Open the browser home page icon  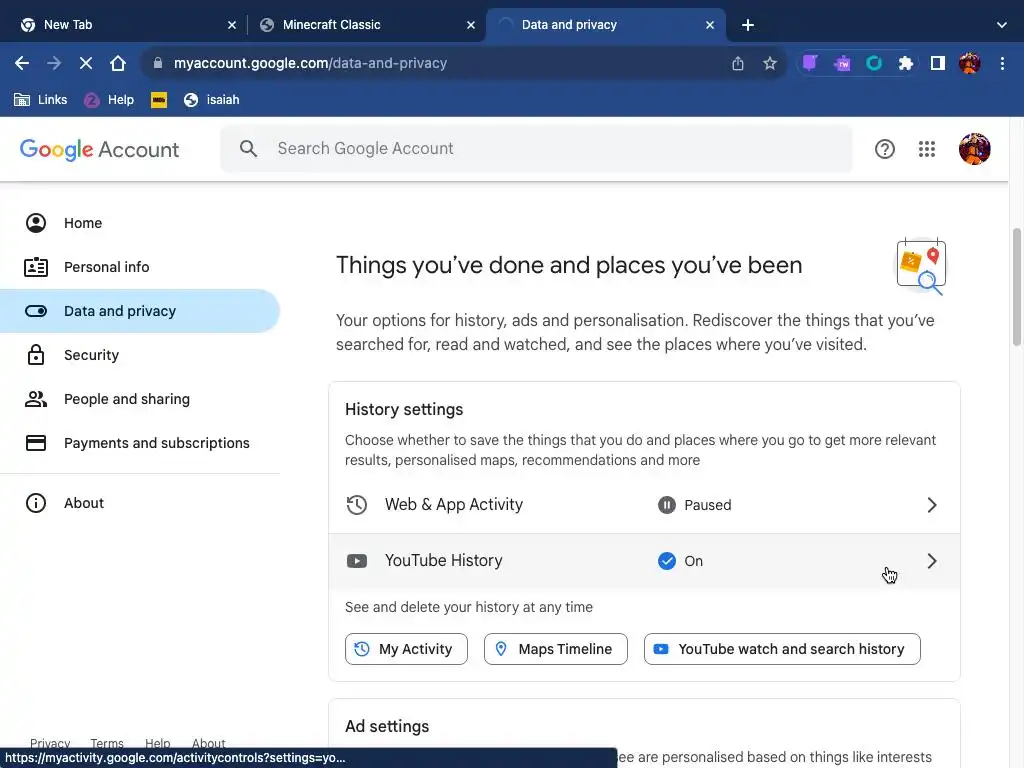coord(118,63)
